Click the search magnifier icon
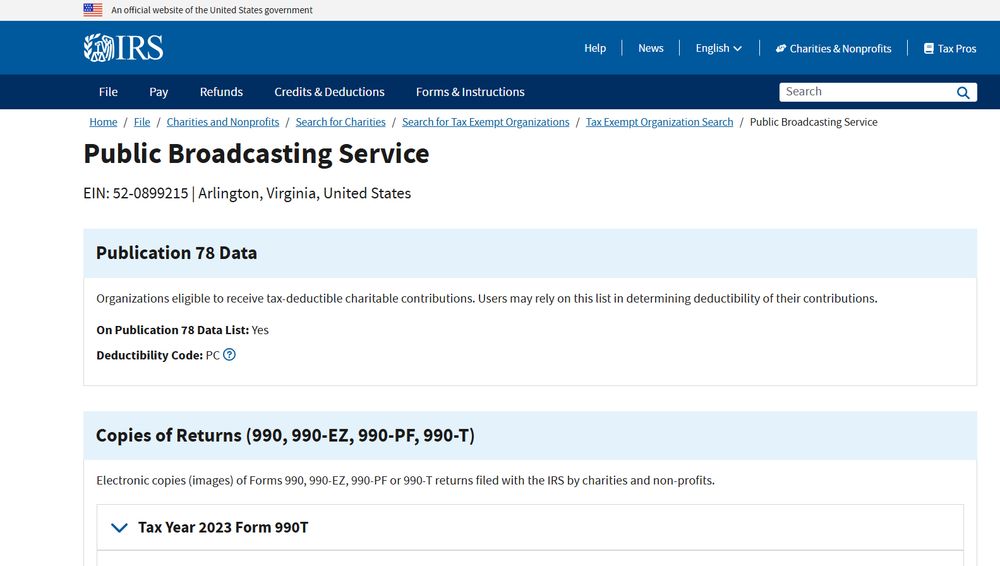 pos(963,93)
